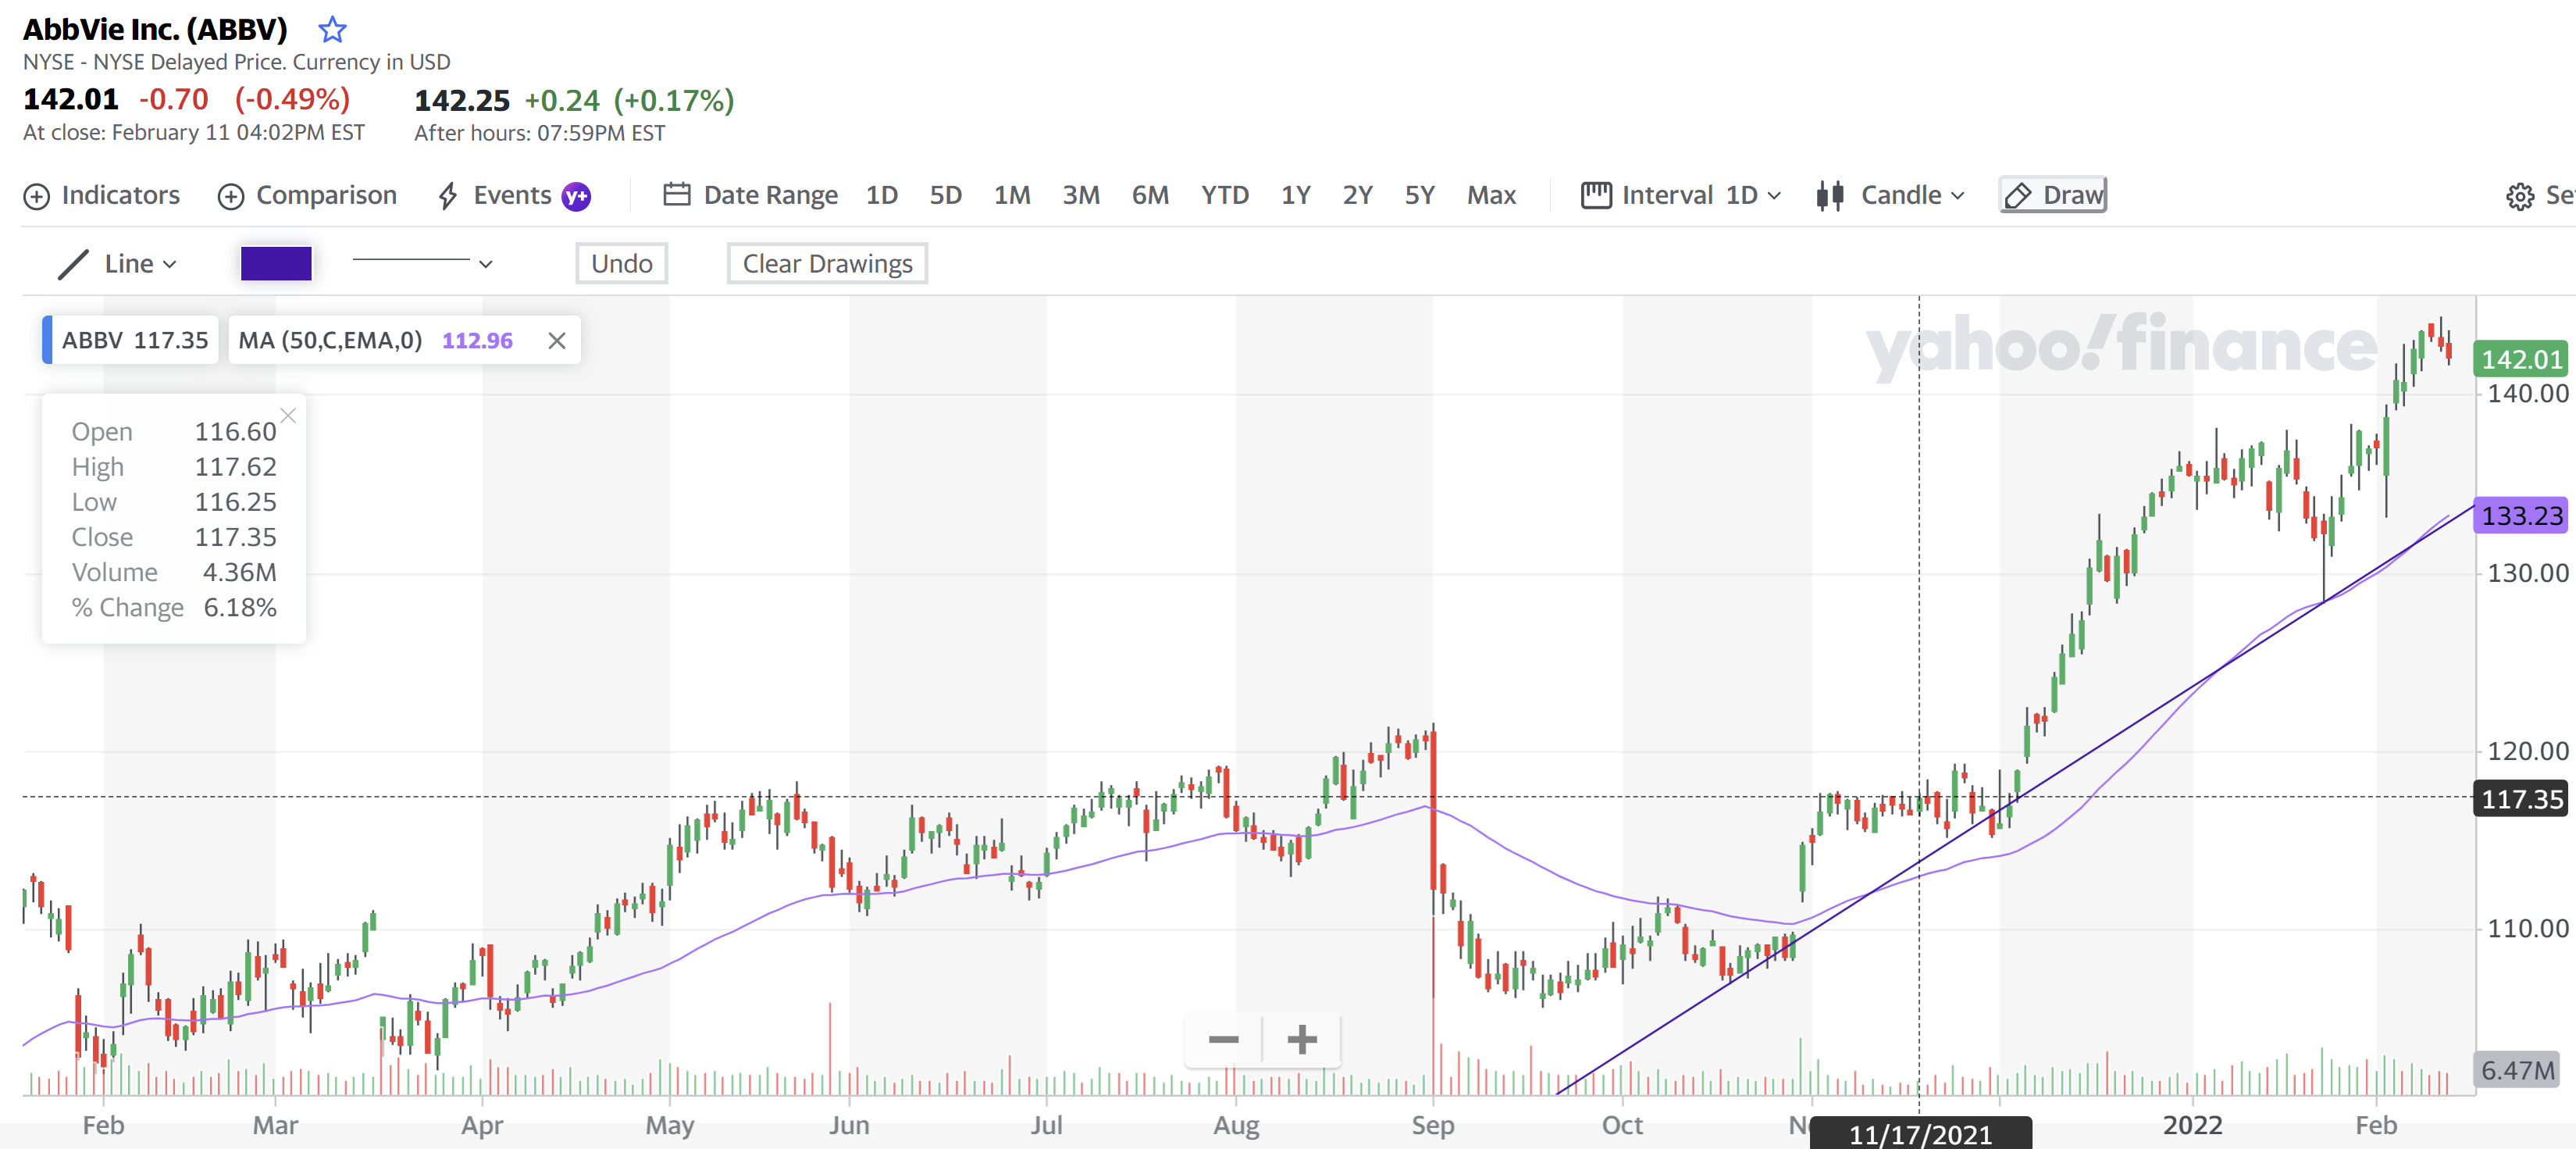The width and height of the screenshot is (2576, 1149).
Task: Click the Close 117.35 value
Action: pyautogui.click(x=235, y=537)
